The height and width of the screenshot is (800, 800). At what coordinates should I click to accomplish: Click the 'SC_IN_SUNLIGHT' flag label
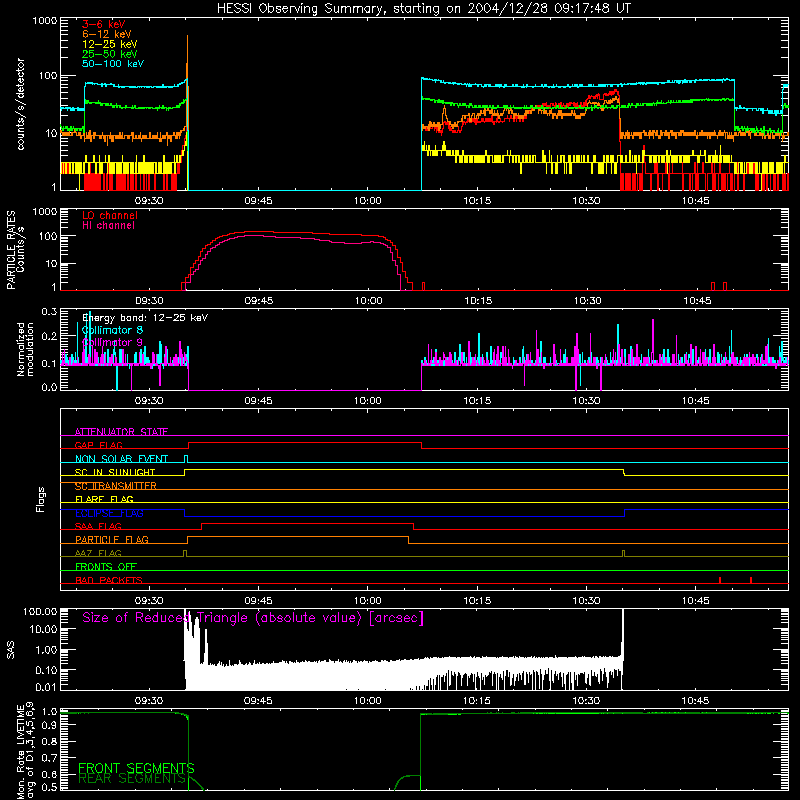tap(115, 472)
